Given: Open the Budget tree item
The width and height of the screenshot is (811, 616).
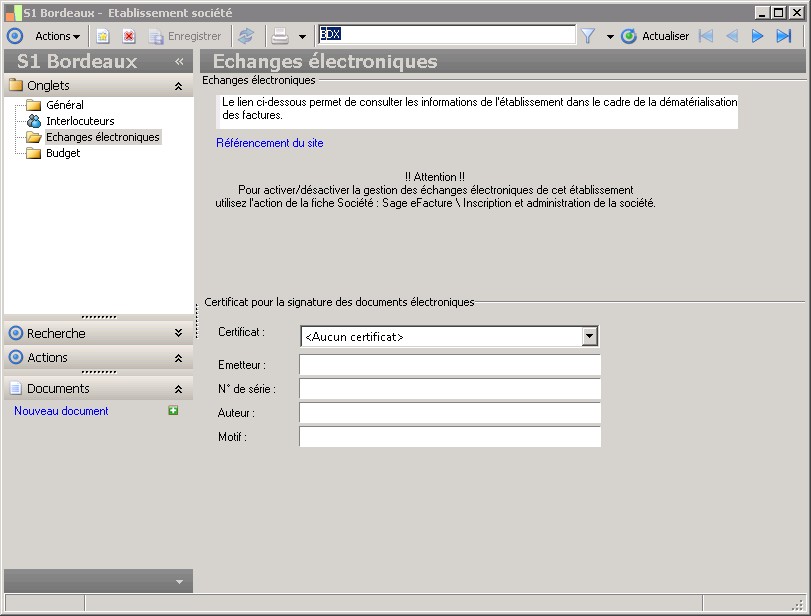Looking at the screenshot, I should pyautogui.click(x=63, y=153).
